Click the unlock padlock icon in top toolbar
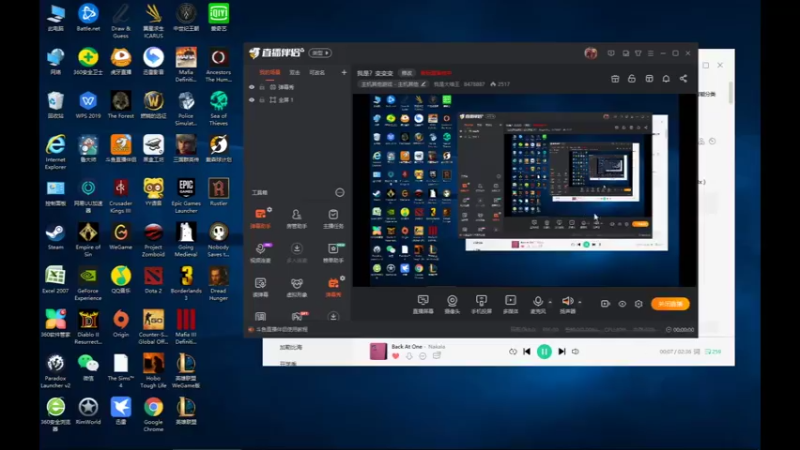The image size is (800, 450). [632, 79]
